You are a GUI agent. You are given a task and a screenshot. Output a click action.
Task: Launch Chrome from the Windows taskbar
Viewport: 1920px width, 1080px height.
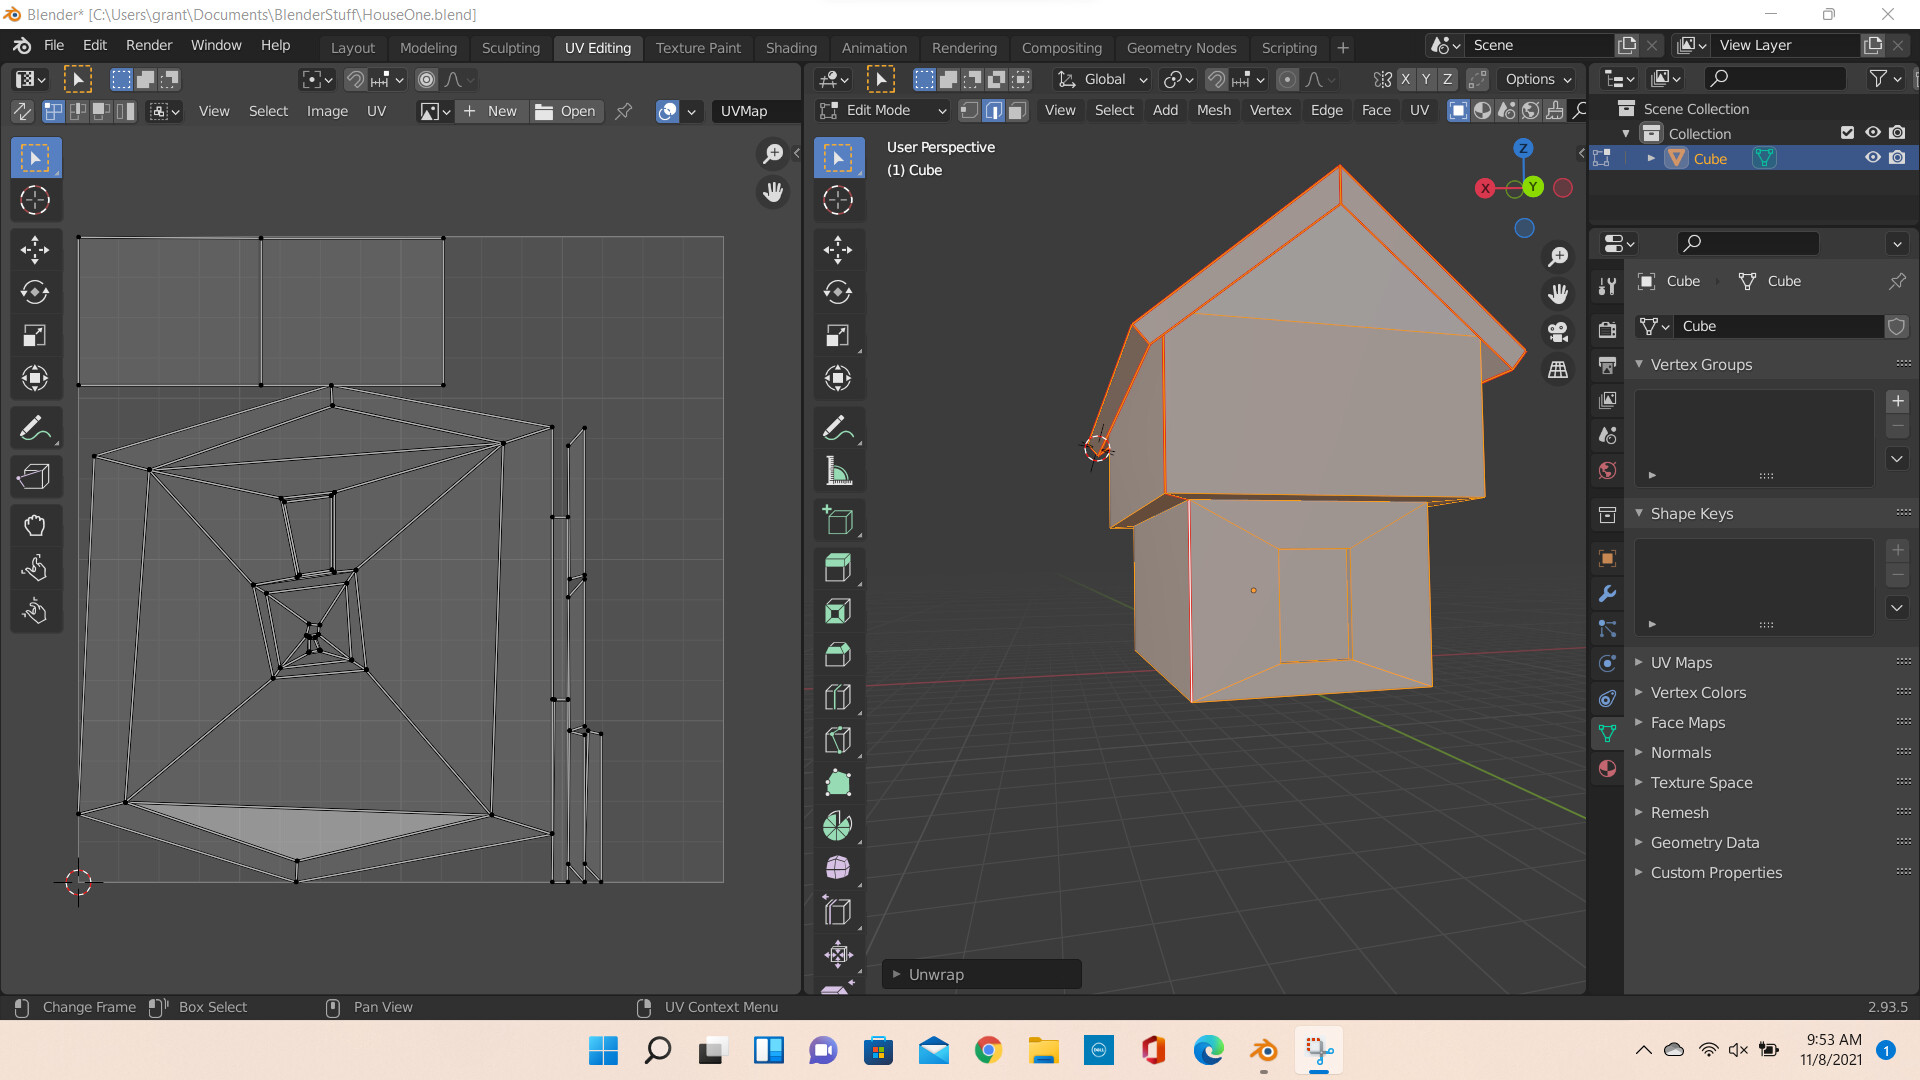point(988,1050)
